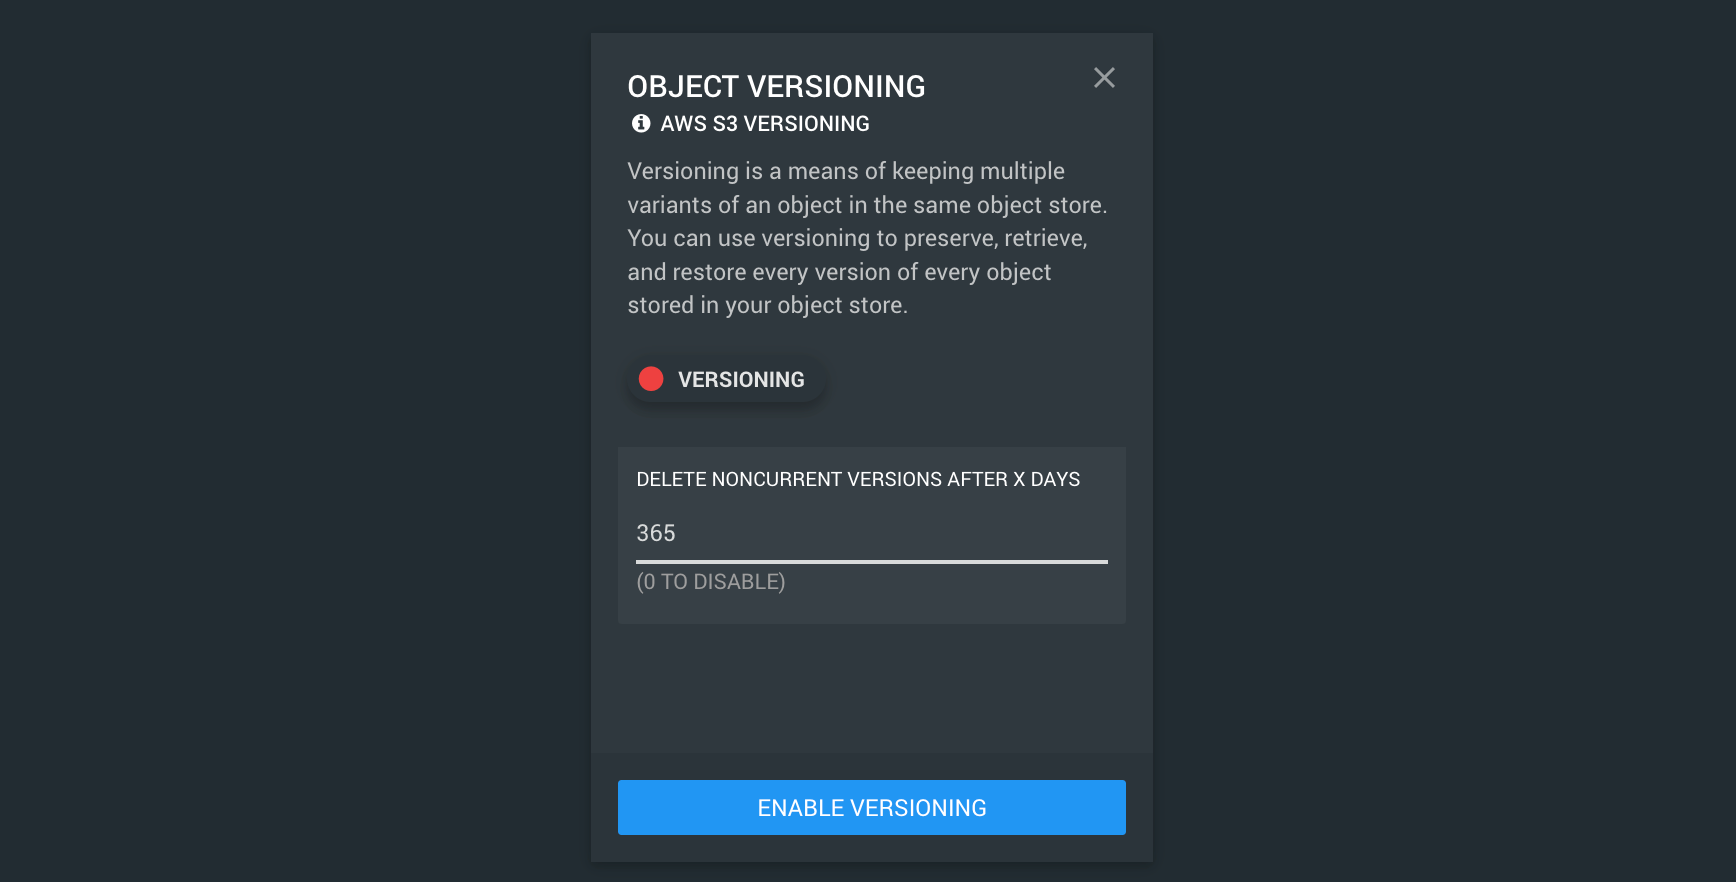Click the word 'preserve, retrieve,' in the description
Screen dimensions: 1736x882
995,238
